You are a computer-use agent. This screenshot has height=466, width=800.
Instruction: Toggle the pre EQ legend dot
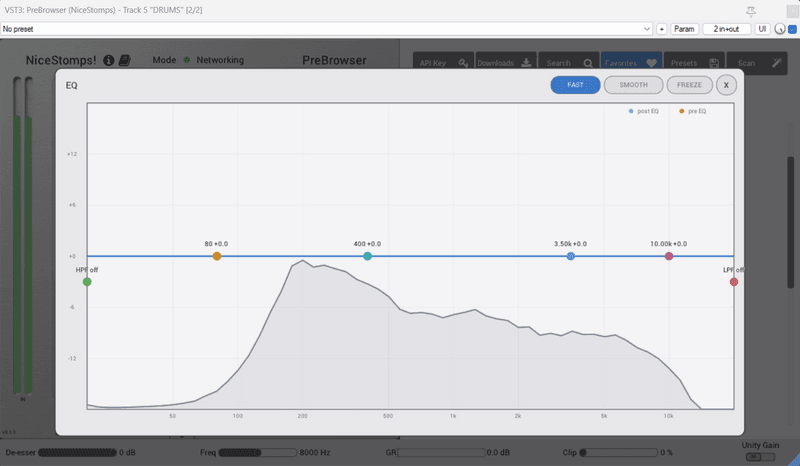coord(682,111)
